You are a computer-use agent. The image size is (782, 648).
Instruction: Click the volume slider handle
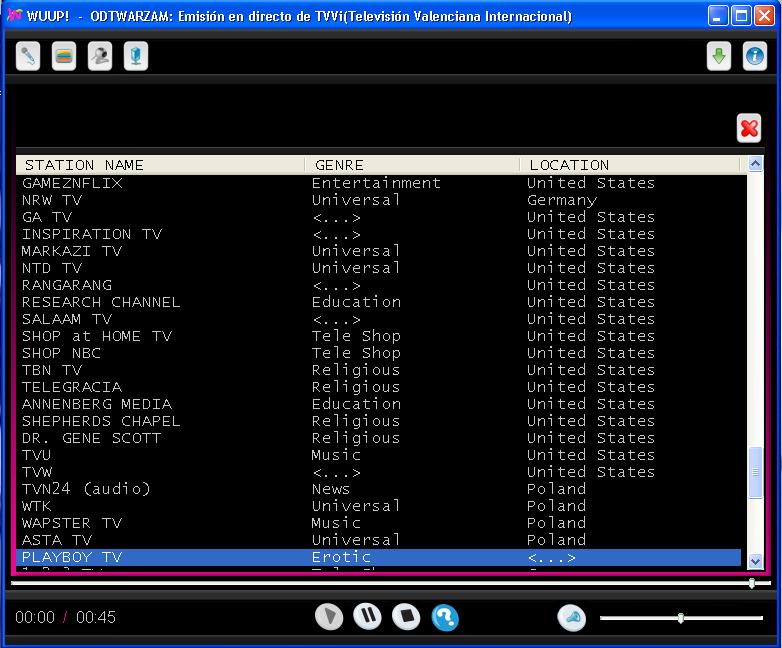pos(681,618)
